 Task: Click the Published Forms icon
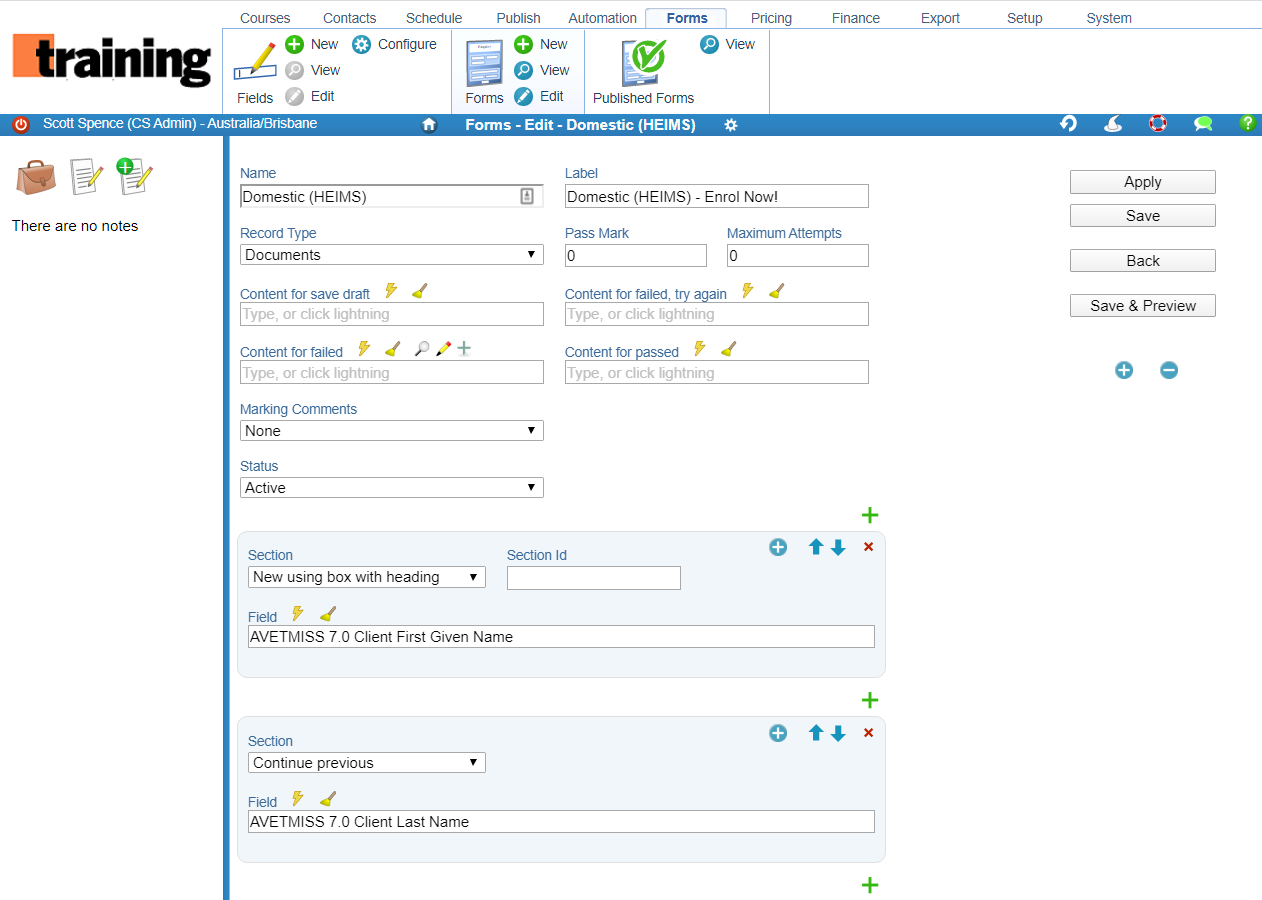[x=644, y=66]
